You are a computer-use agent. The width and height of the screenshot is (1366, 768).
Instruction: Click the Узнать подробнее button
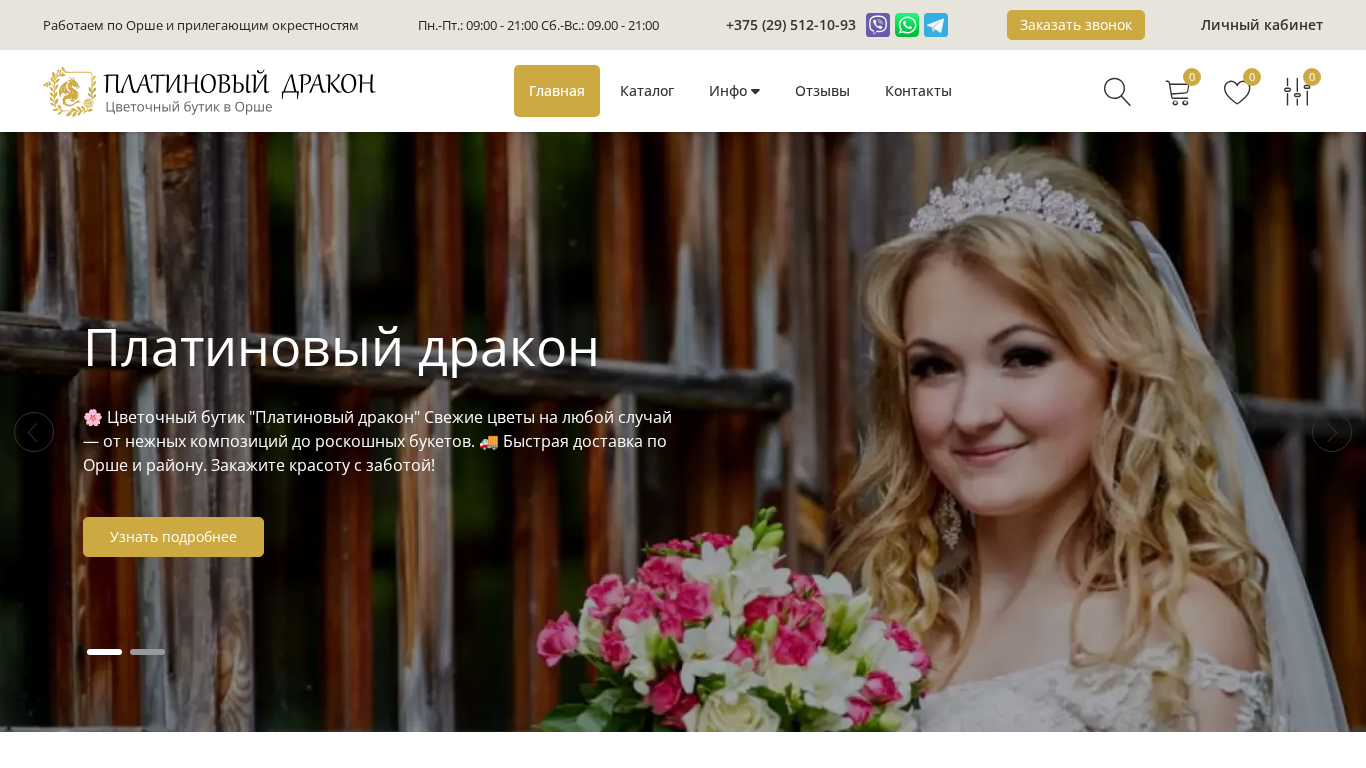tap(173, 537)
